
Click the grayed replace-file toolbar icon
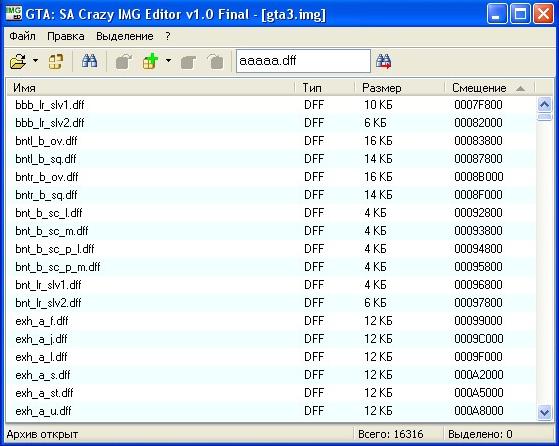point(188,61)
